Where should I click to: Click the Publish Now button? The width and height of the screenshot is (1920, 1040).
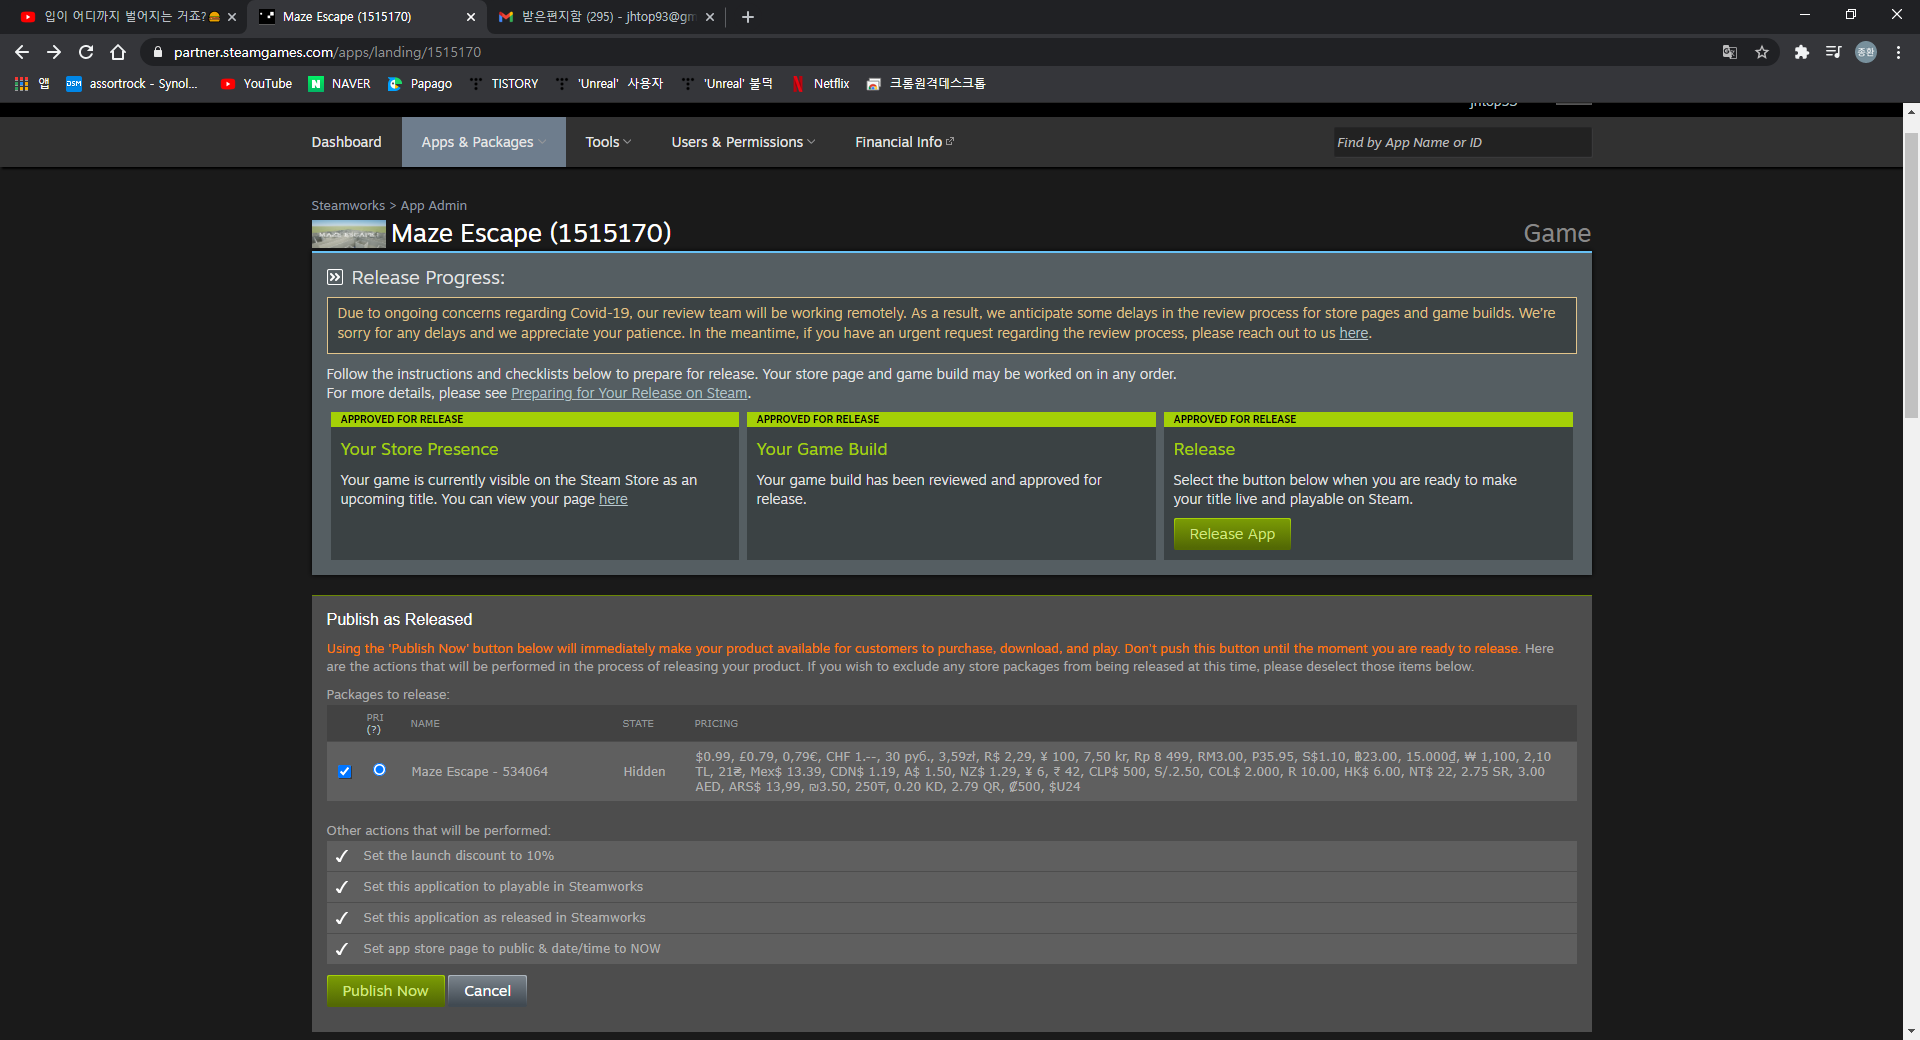385,991
